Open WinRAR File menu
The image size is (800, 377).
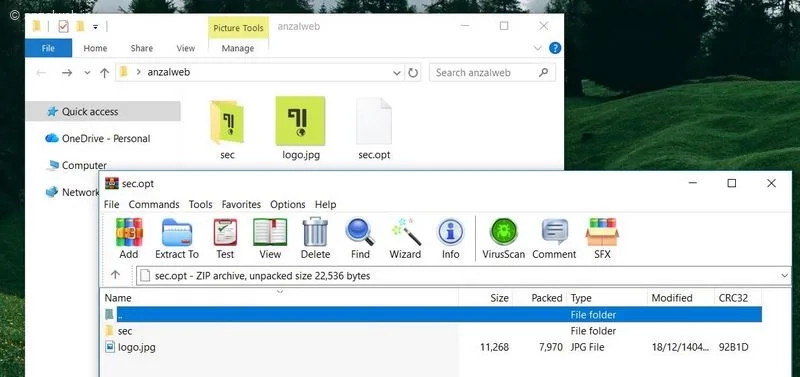(111, 204)
